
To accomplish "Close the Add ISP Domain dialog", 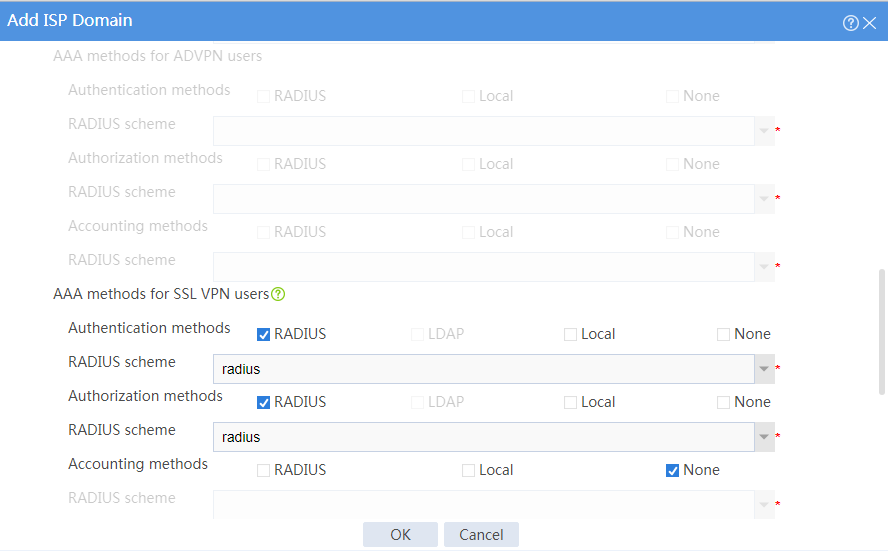I will (870, 23).
